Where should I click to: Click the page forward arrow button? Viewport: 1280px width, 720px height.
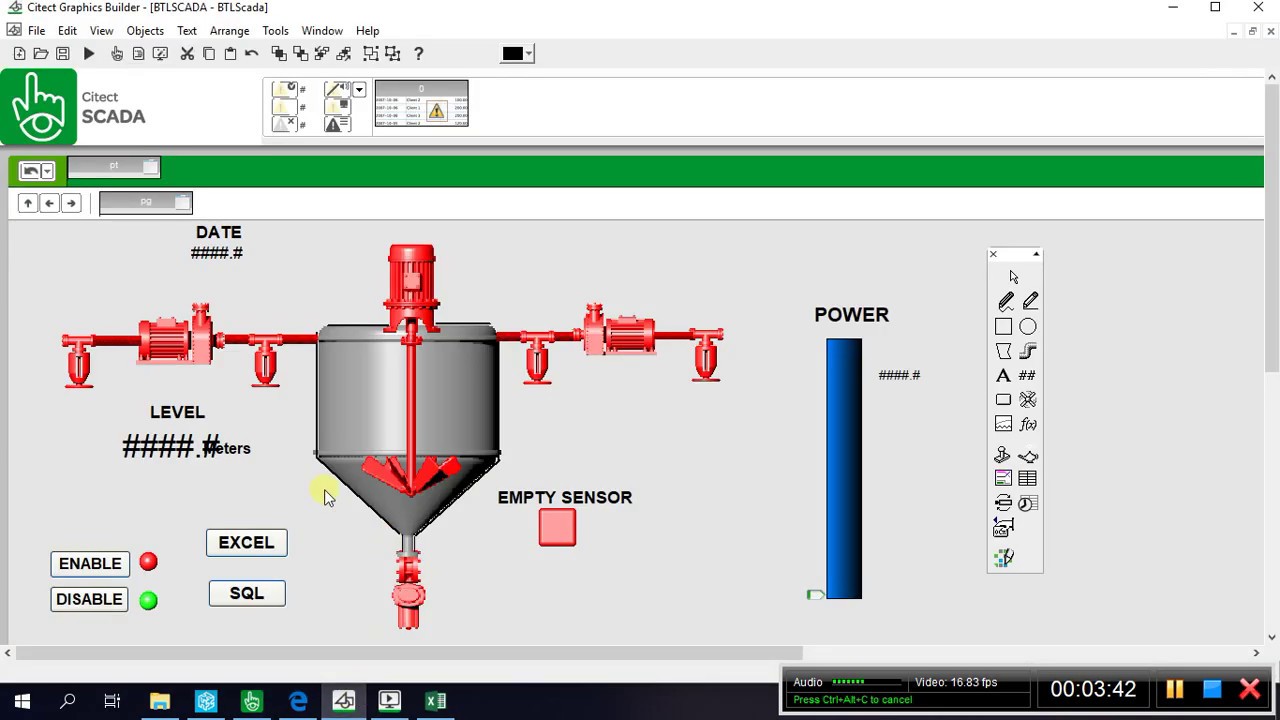pos(70,203)
